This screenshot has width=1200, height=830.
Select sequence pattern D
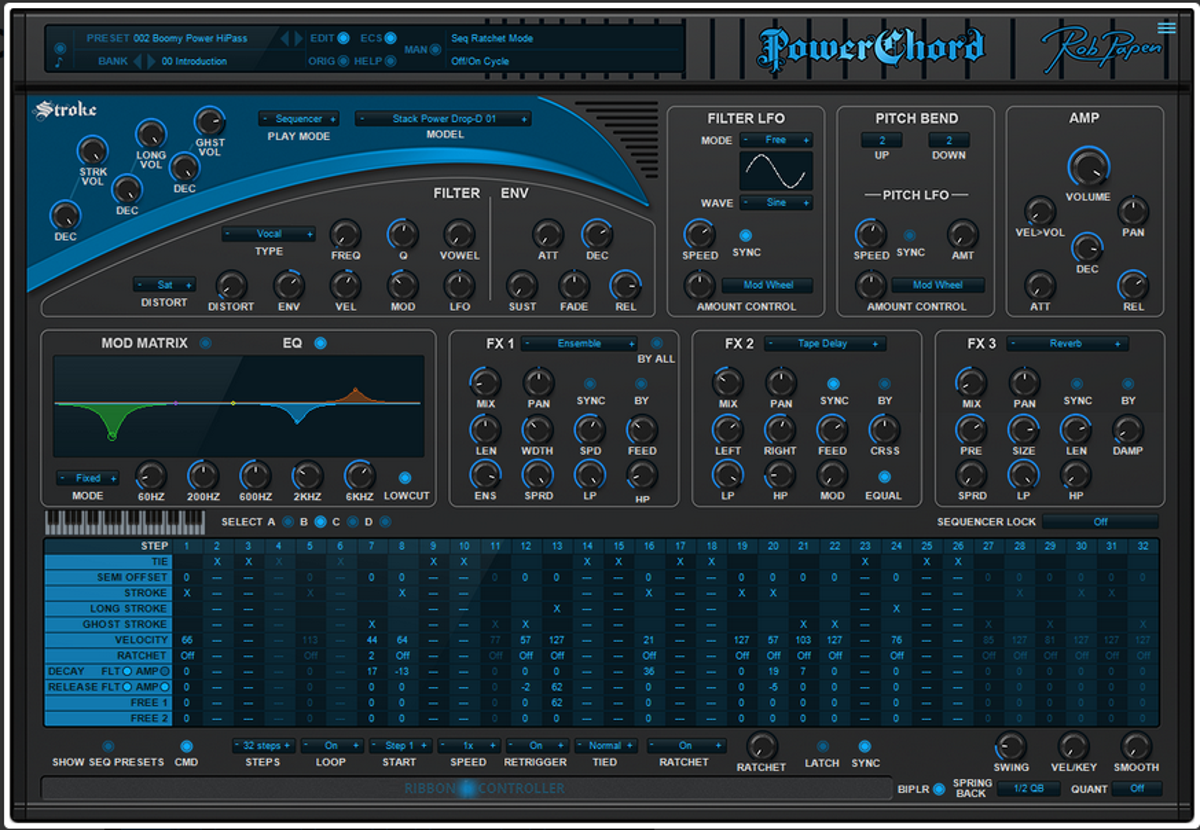tap(384, 521)
